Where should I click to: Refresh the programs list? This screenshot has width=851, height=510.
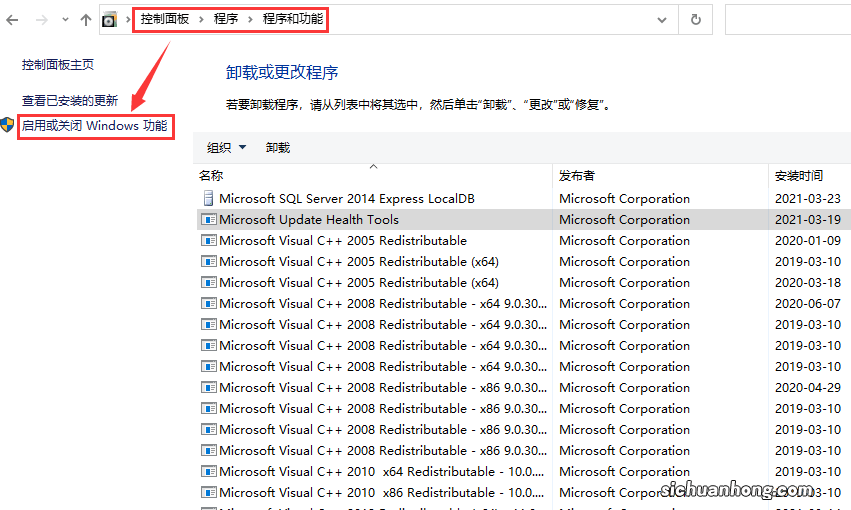coord(695,20)
